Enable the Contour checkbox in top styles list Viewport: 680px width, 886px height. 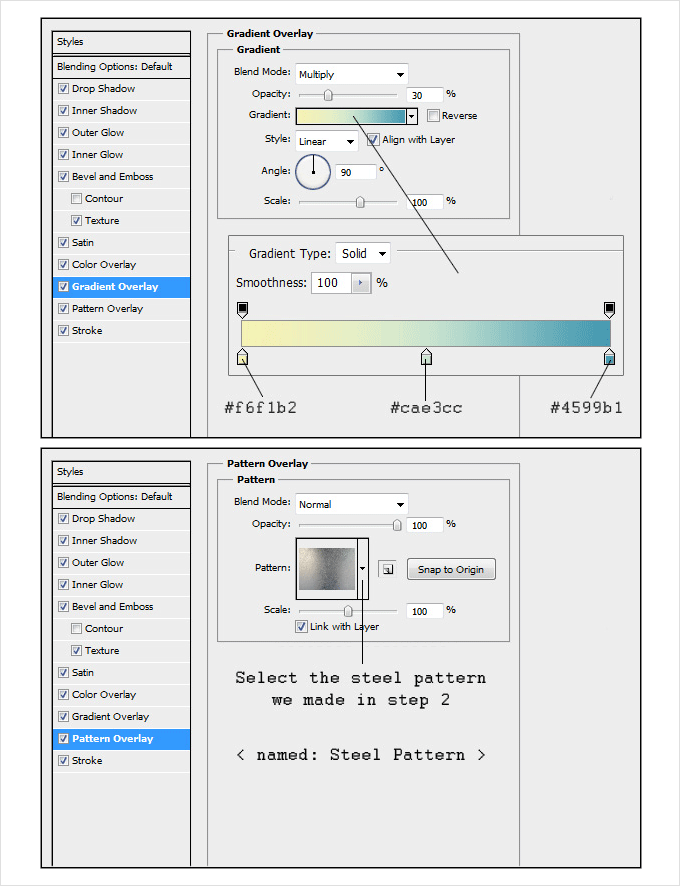[x=77, y=199]
